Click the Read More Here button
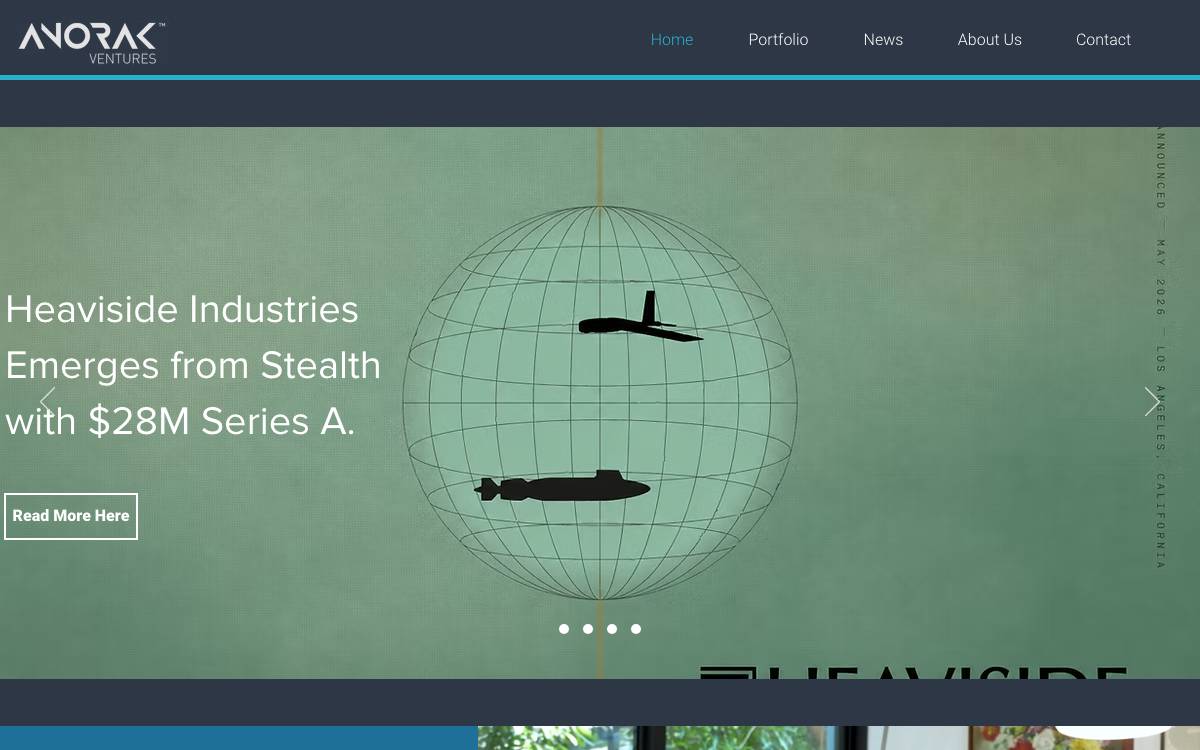 pos(71,516)
